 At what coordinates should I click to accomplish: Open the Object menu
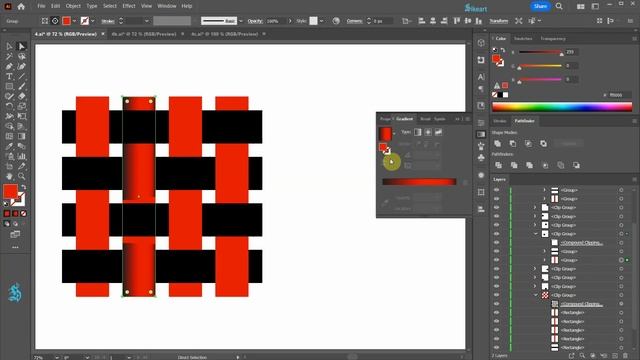pos(73,6)
